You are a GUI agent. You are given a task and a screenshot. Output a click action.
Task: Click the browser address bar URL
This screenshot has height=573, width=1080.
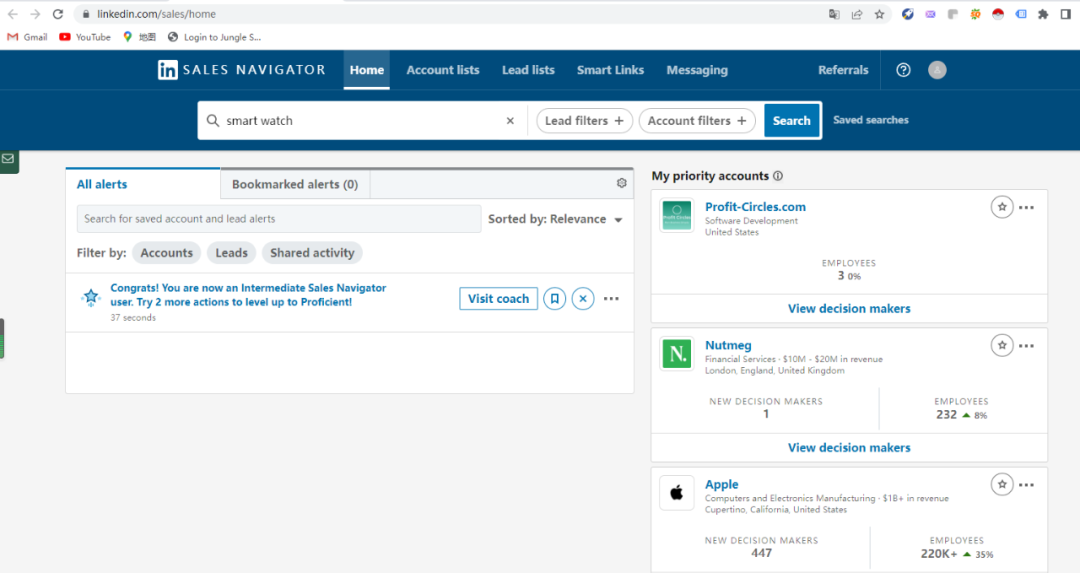coord(156,14)
